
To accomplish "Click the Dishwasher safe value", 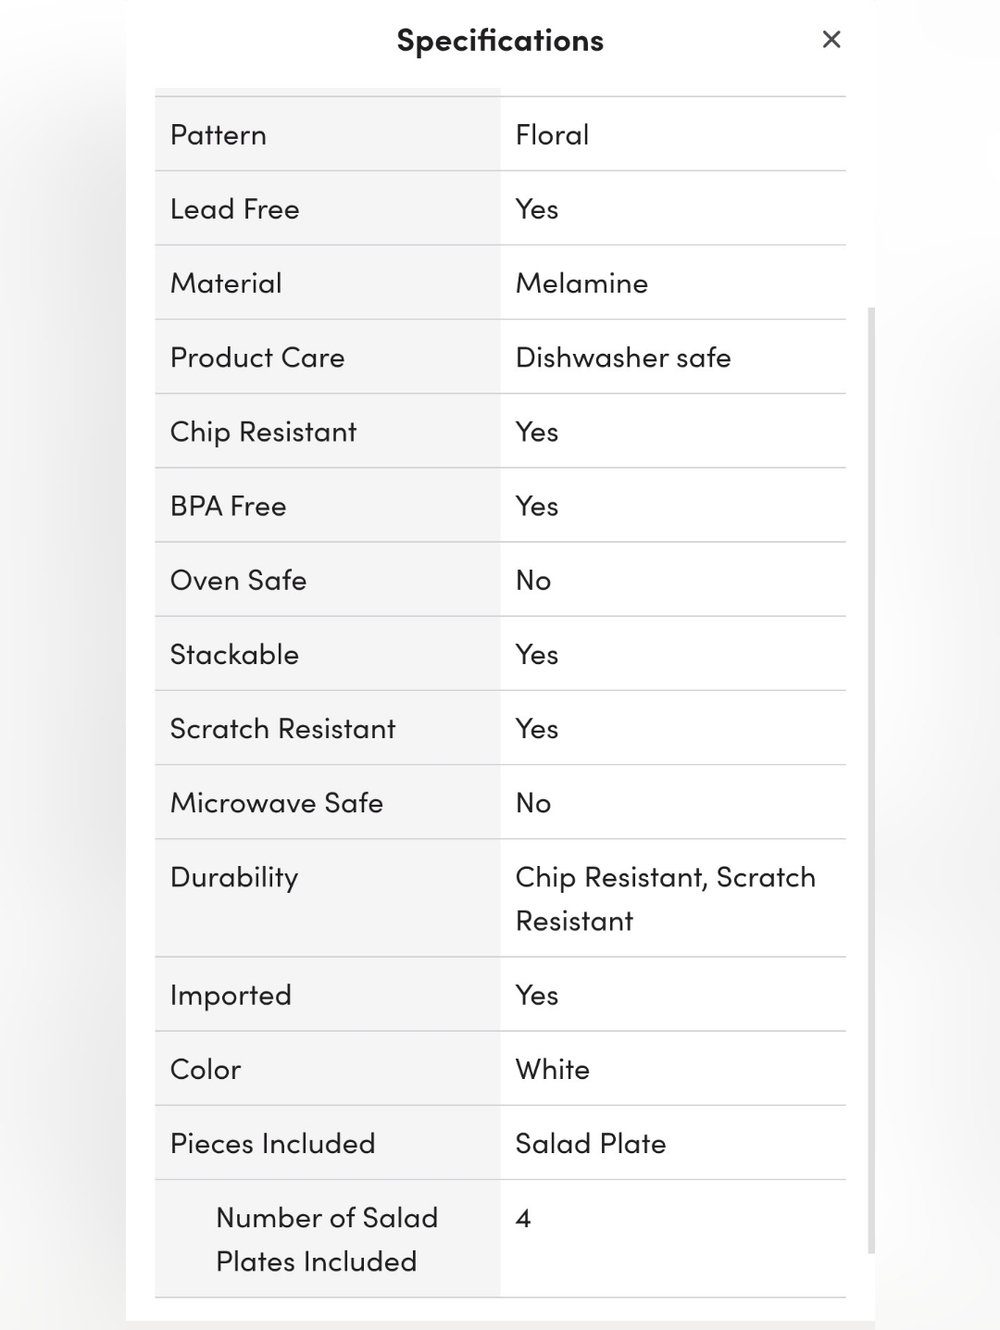I will click(623, 357).
